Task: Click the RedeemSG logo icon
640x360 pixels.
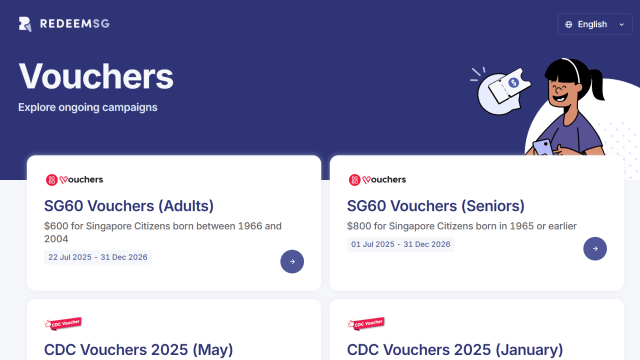Action: coord(25,24)
